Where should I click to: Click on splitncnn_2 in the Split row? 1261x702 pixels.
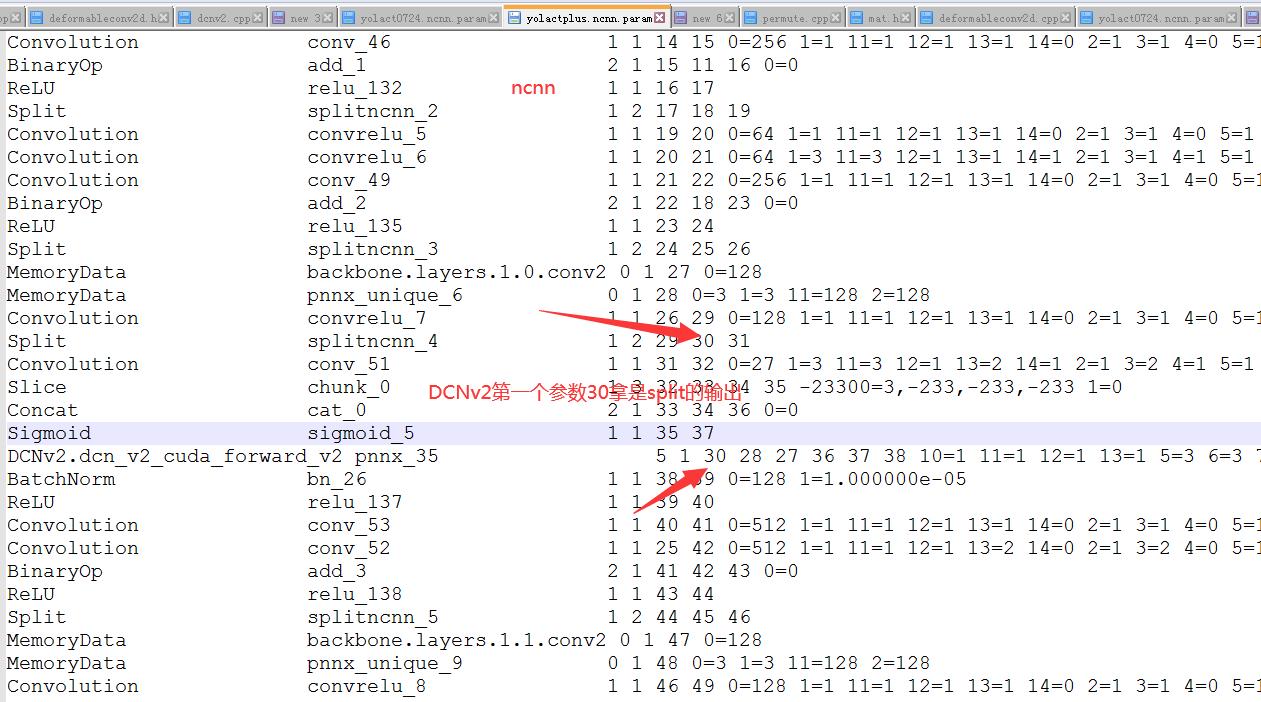click(373, 111)
